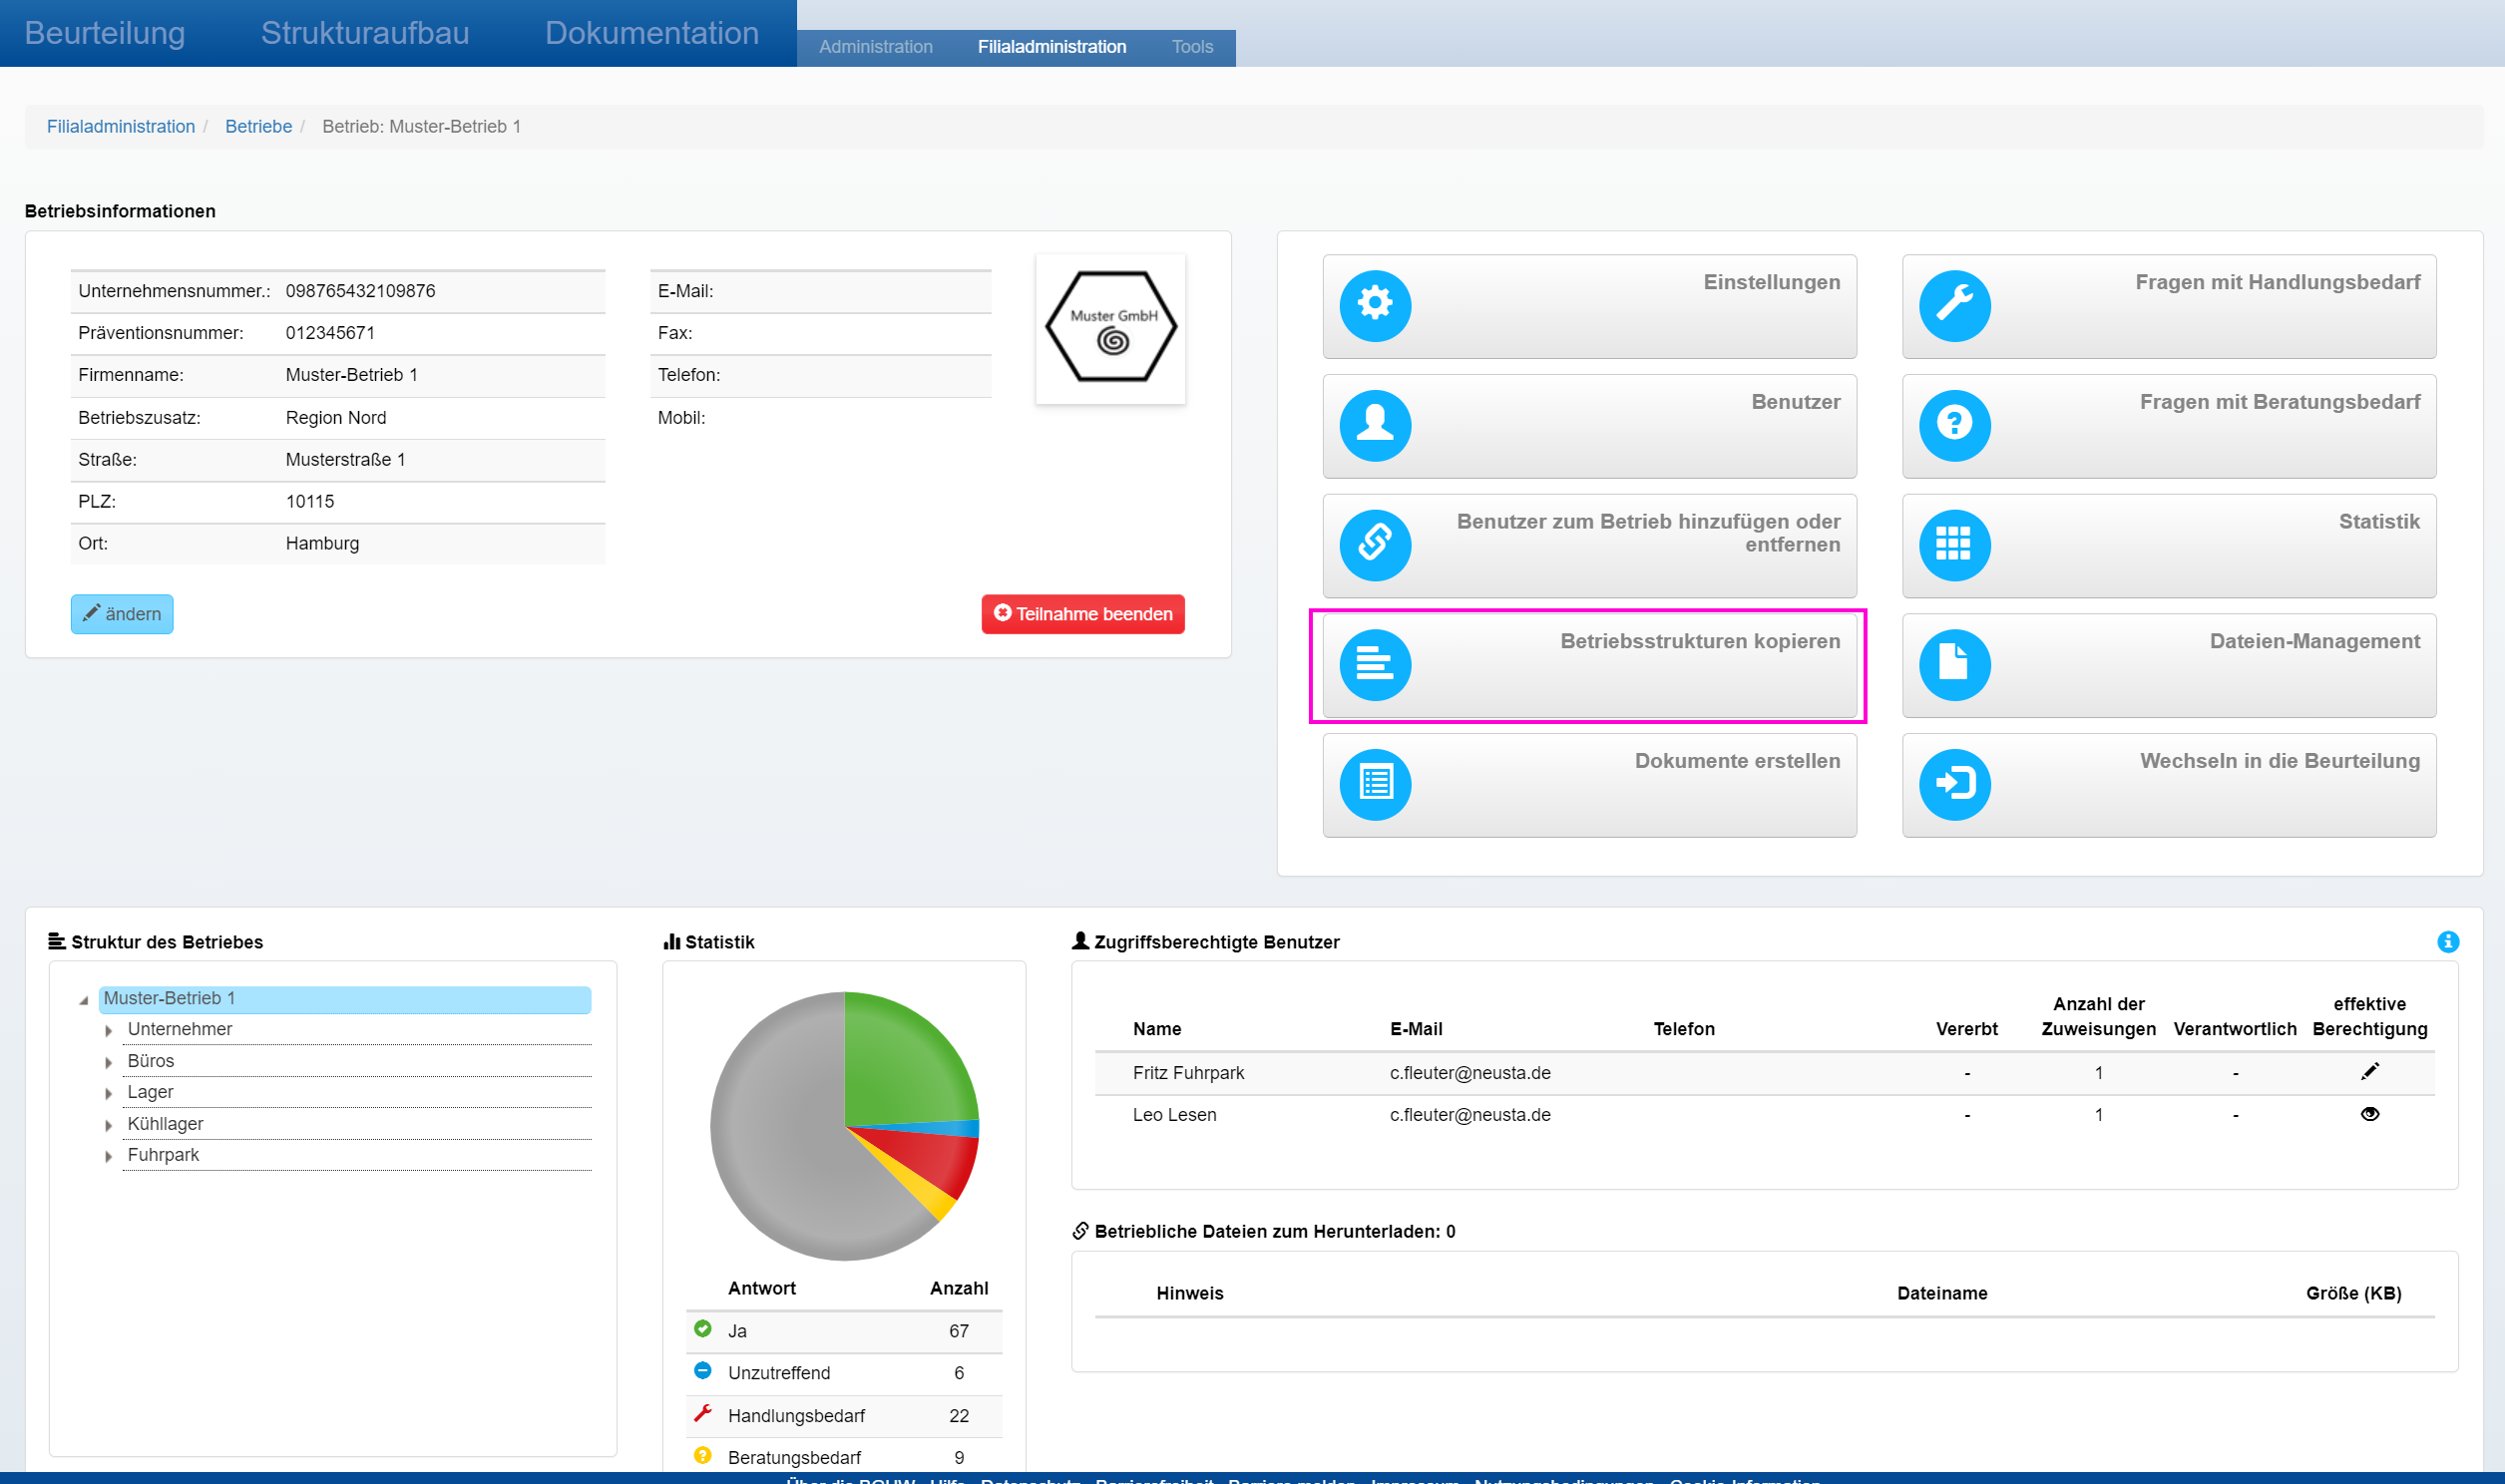Click the Straße value Musterstraße 1
The height and width of the screenshot is (1484, 2505).
345,460
